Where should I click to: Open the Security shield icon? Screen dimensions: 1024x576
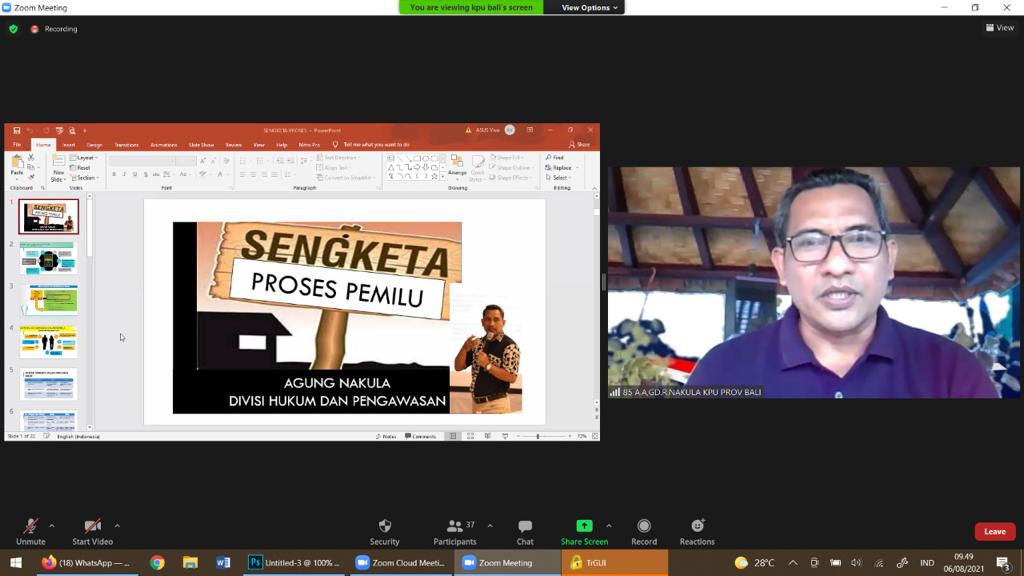click(x=384, y=526)
